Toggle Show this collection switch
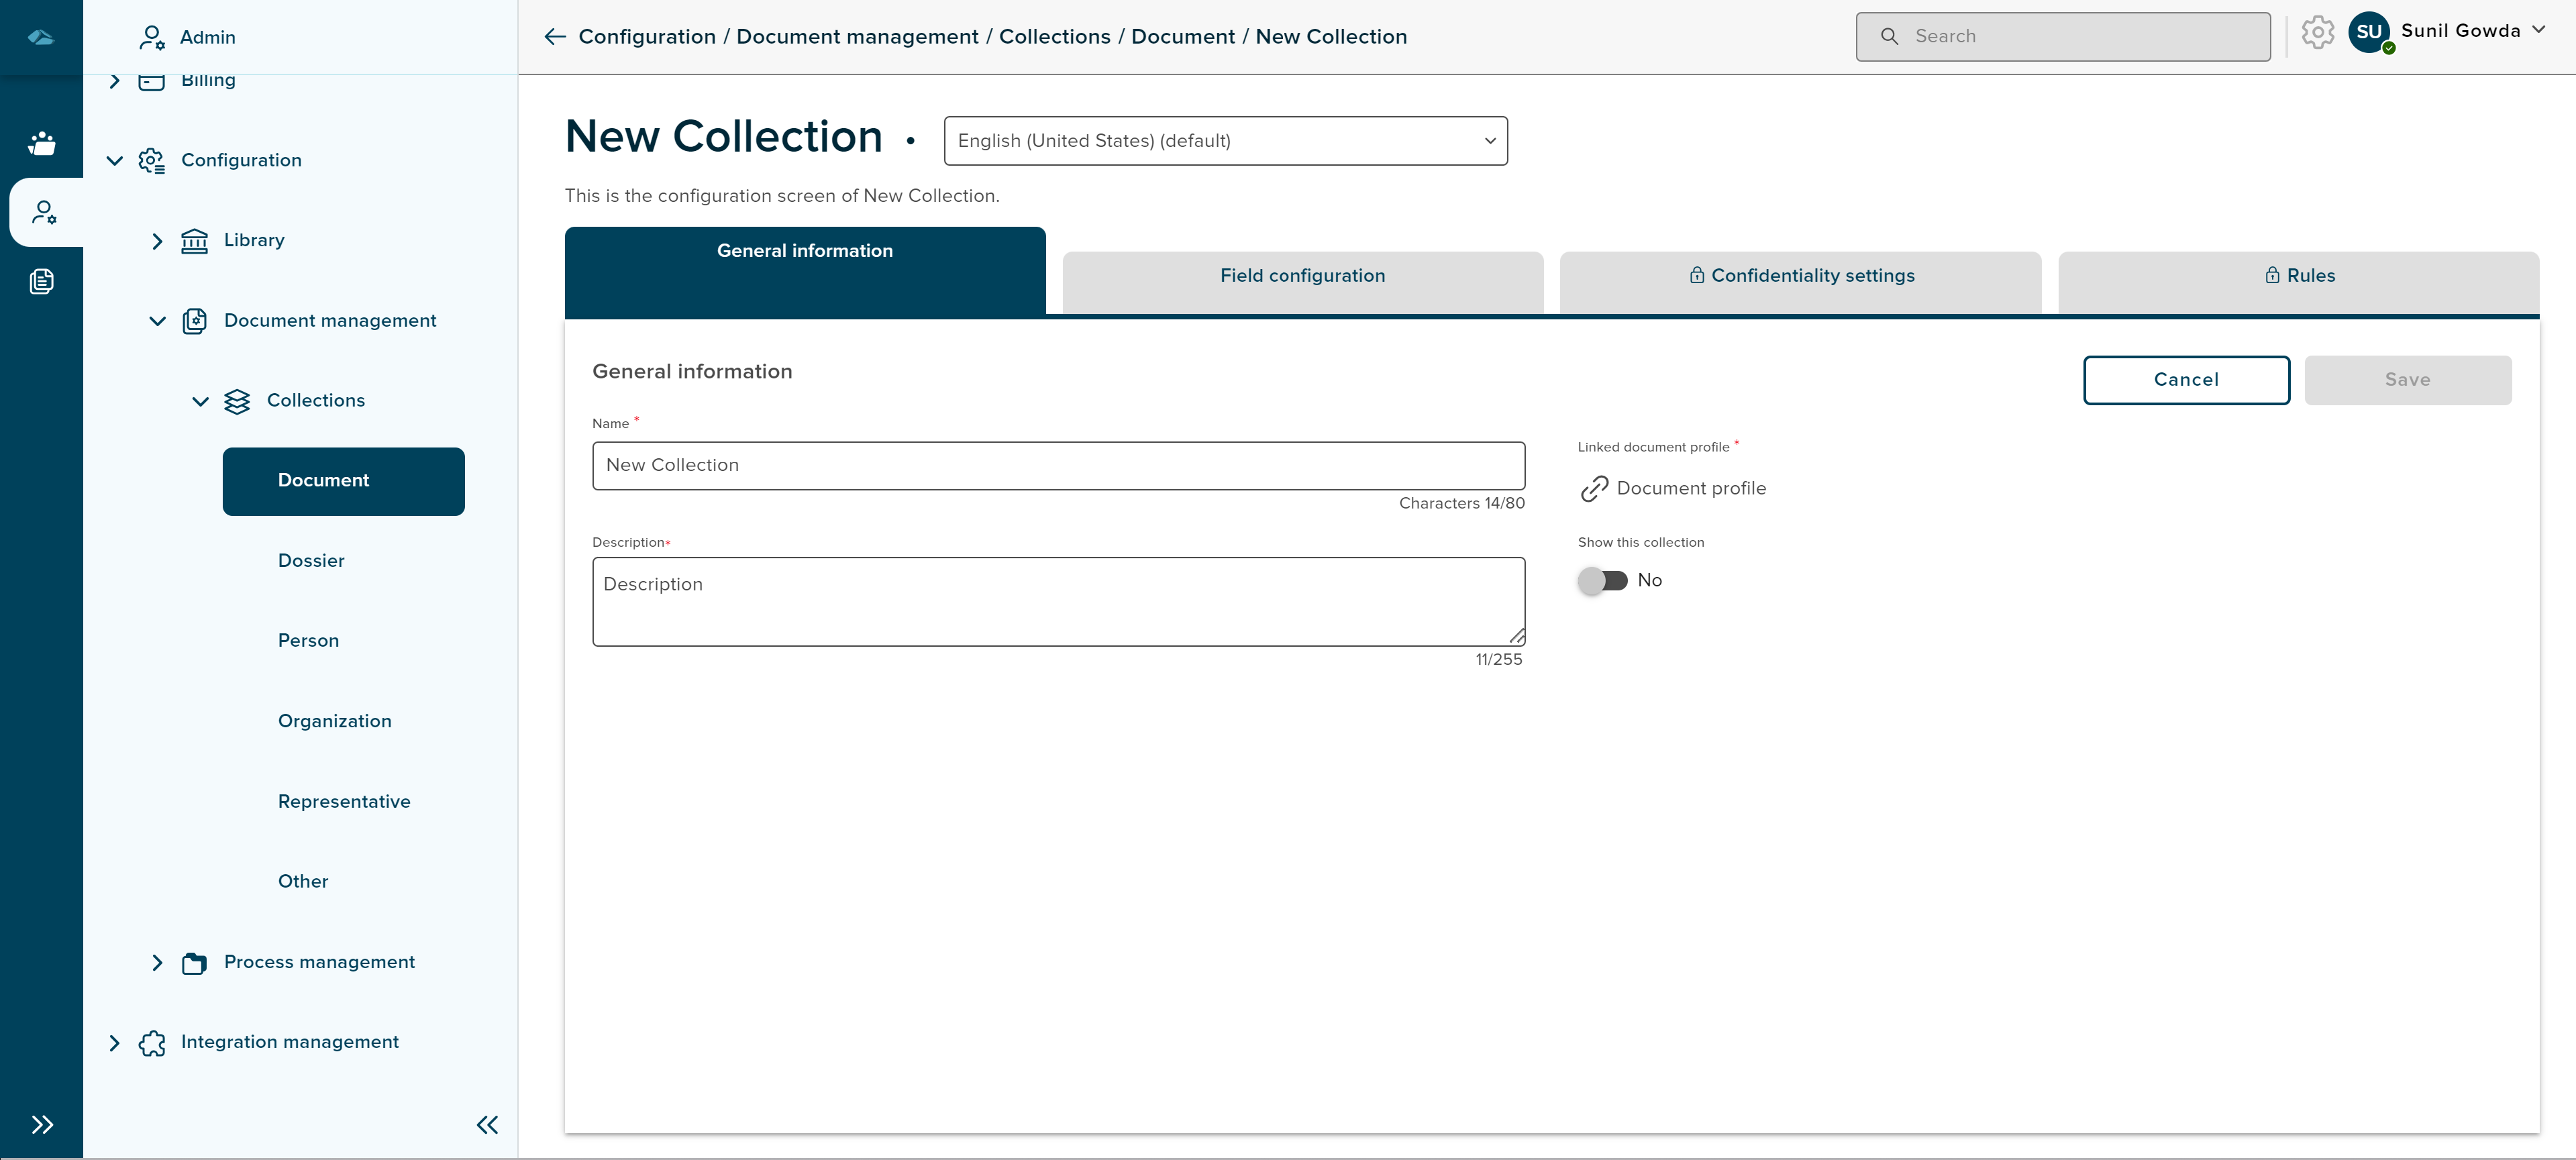2576x1160 pixels. pyautogui.click(x=1602, y=580)
